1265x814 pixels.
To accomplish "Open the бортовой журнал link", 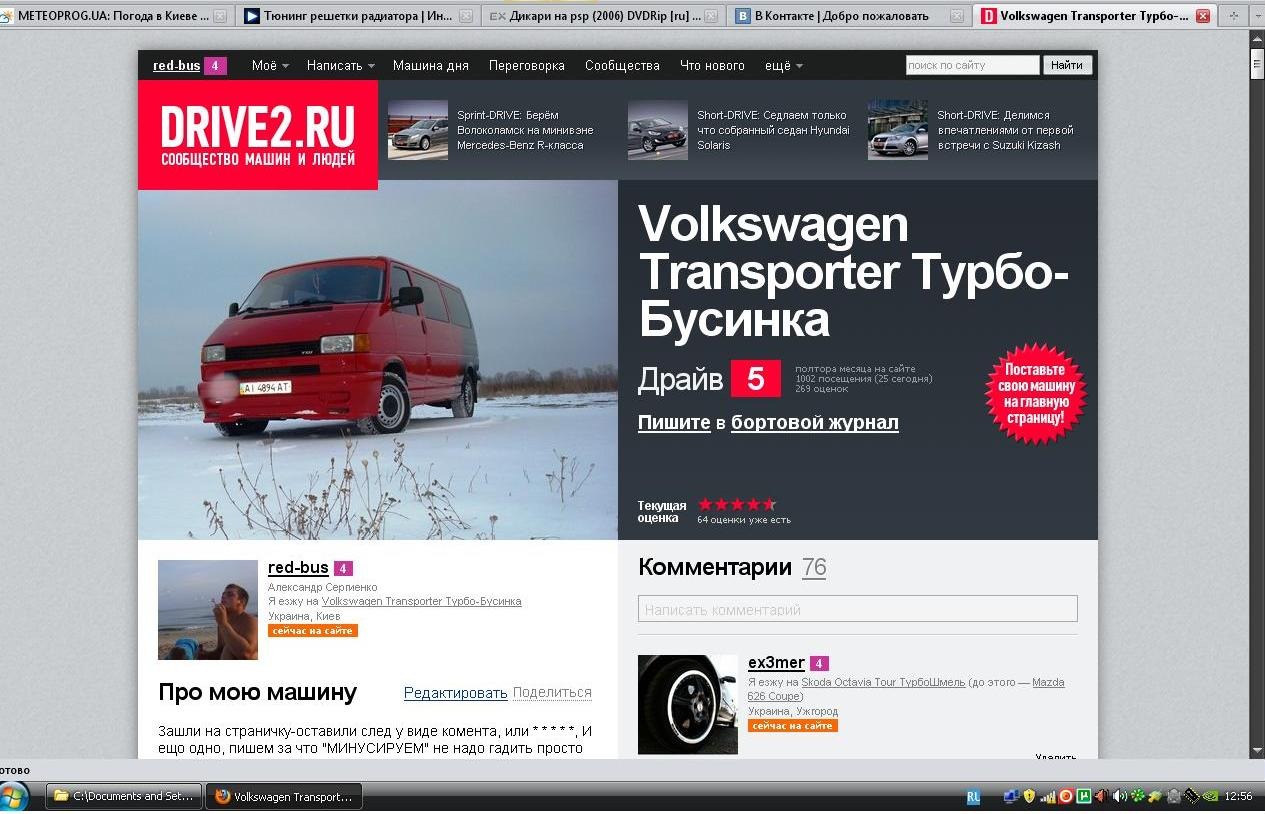I will pyautogui.click(x=815, y=422).
